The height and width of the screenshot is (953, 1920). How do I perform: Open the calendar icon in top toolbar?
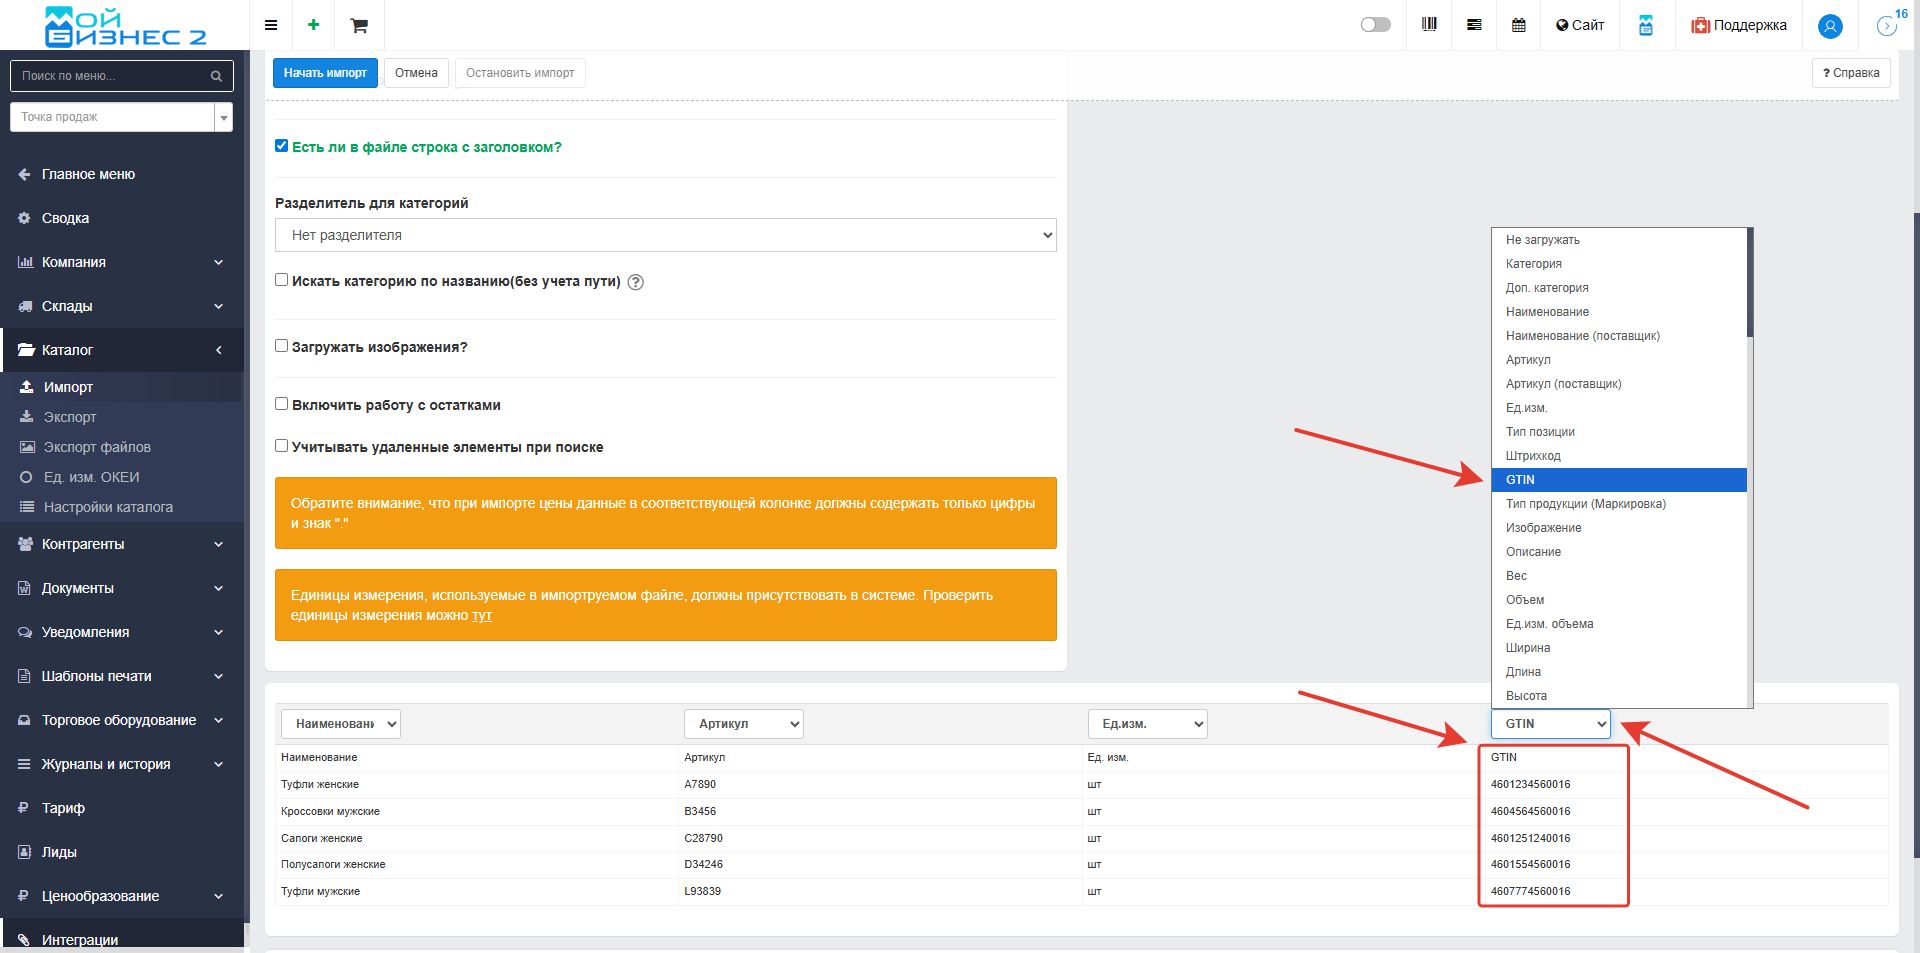click(1518, 25)
